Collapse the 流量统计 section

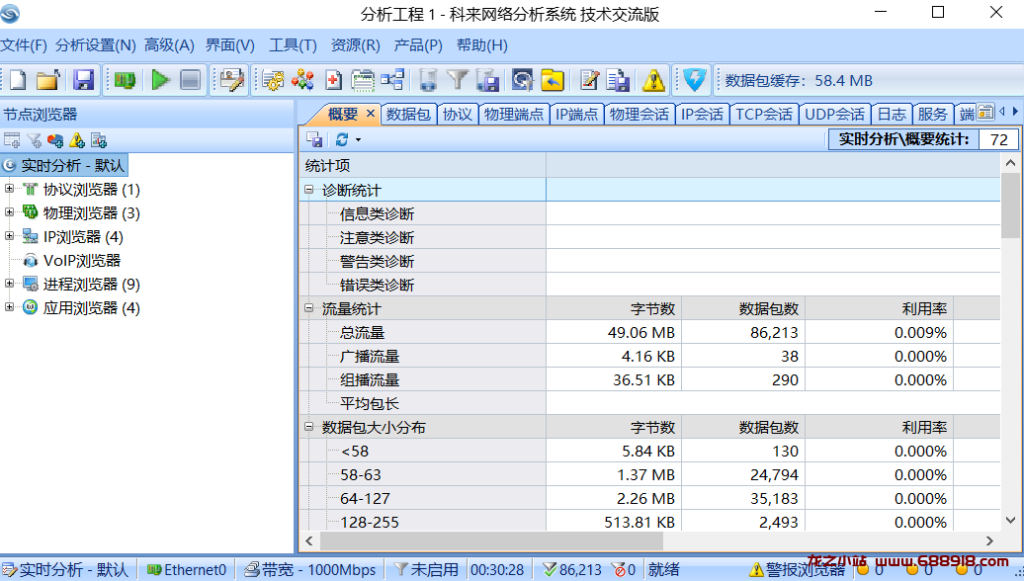pos(309,308)
